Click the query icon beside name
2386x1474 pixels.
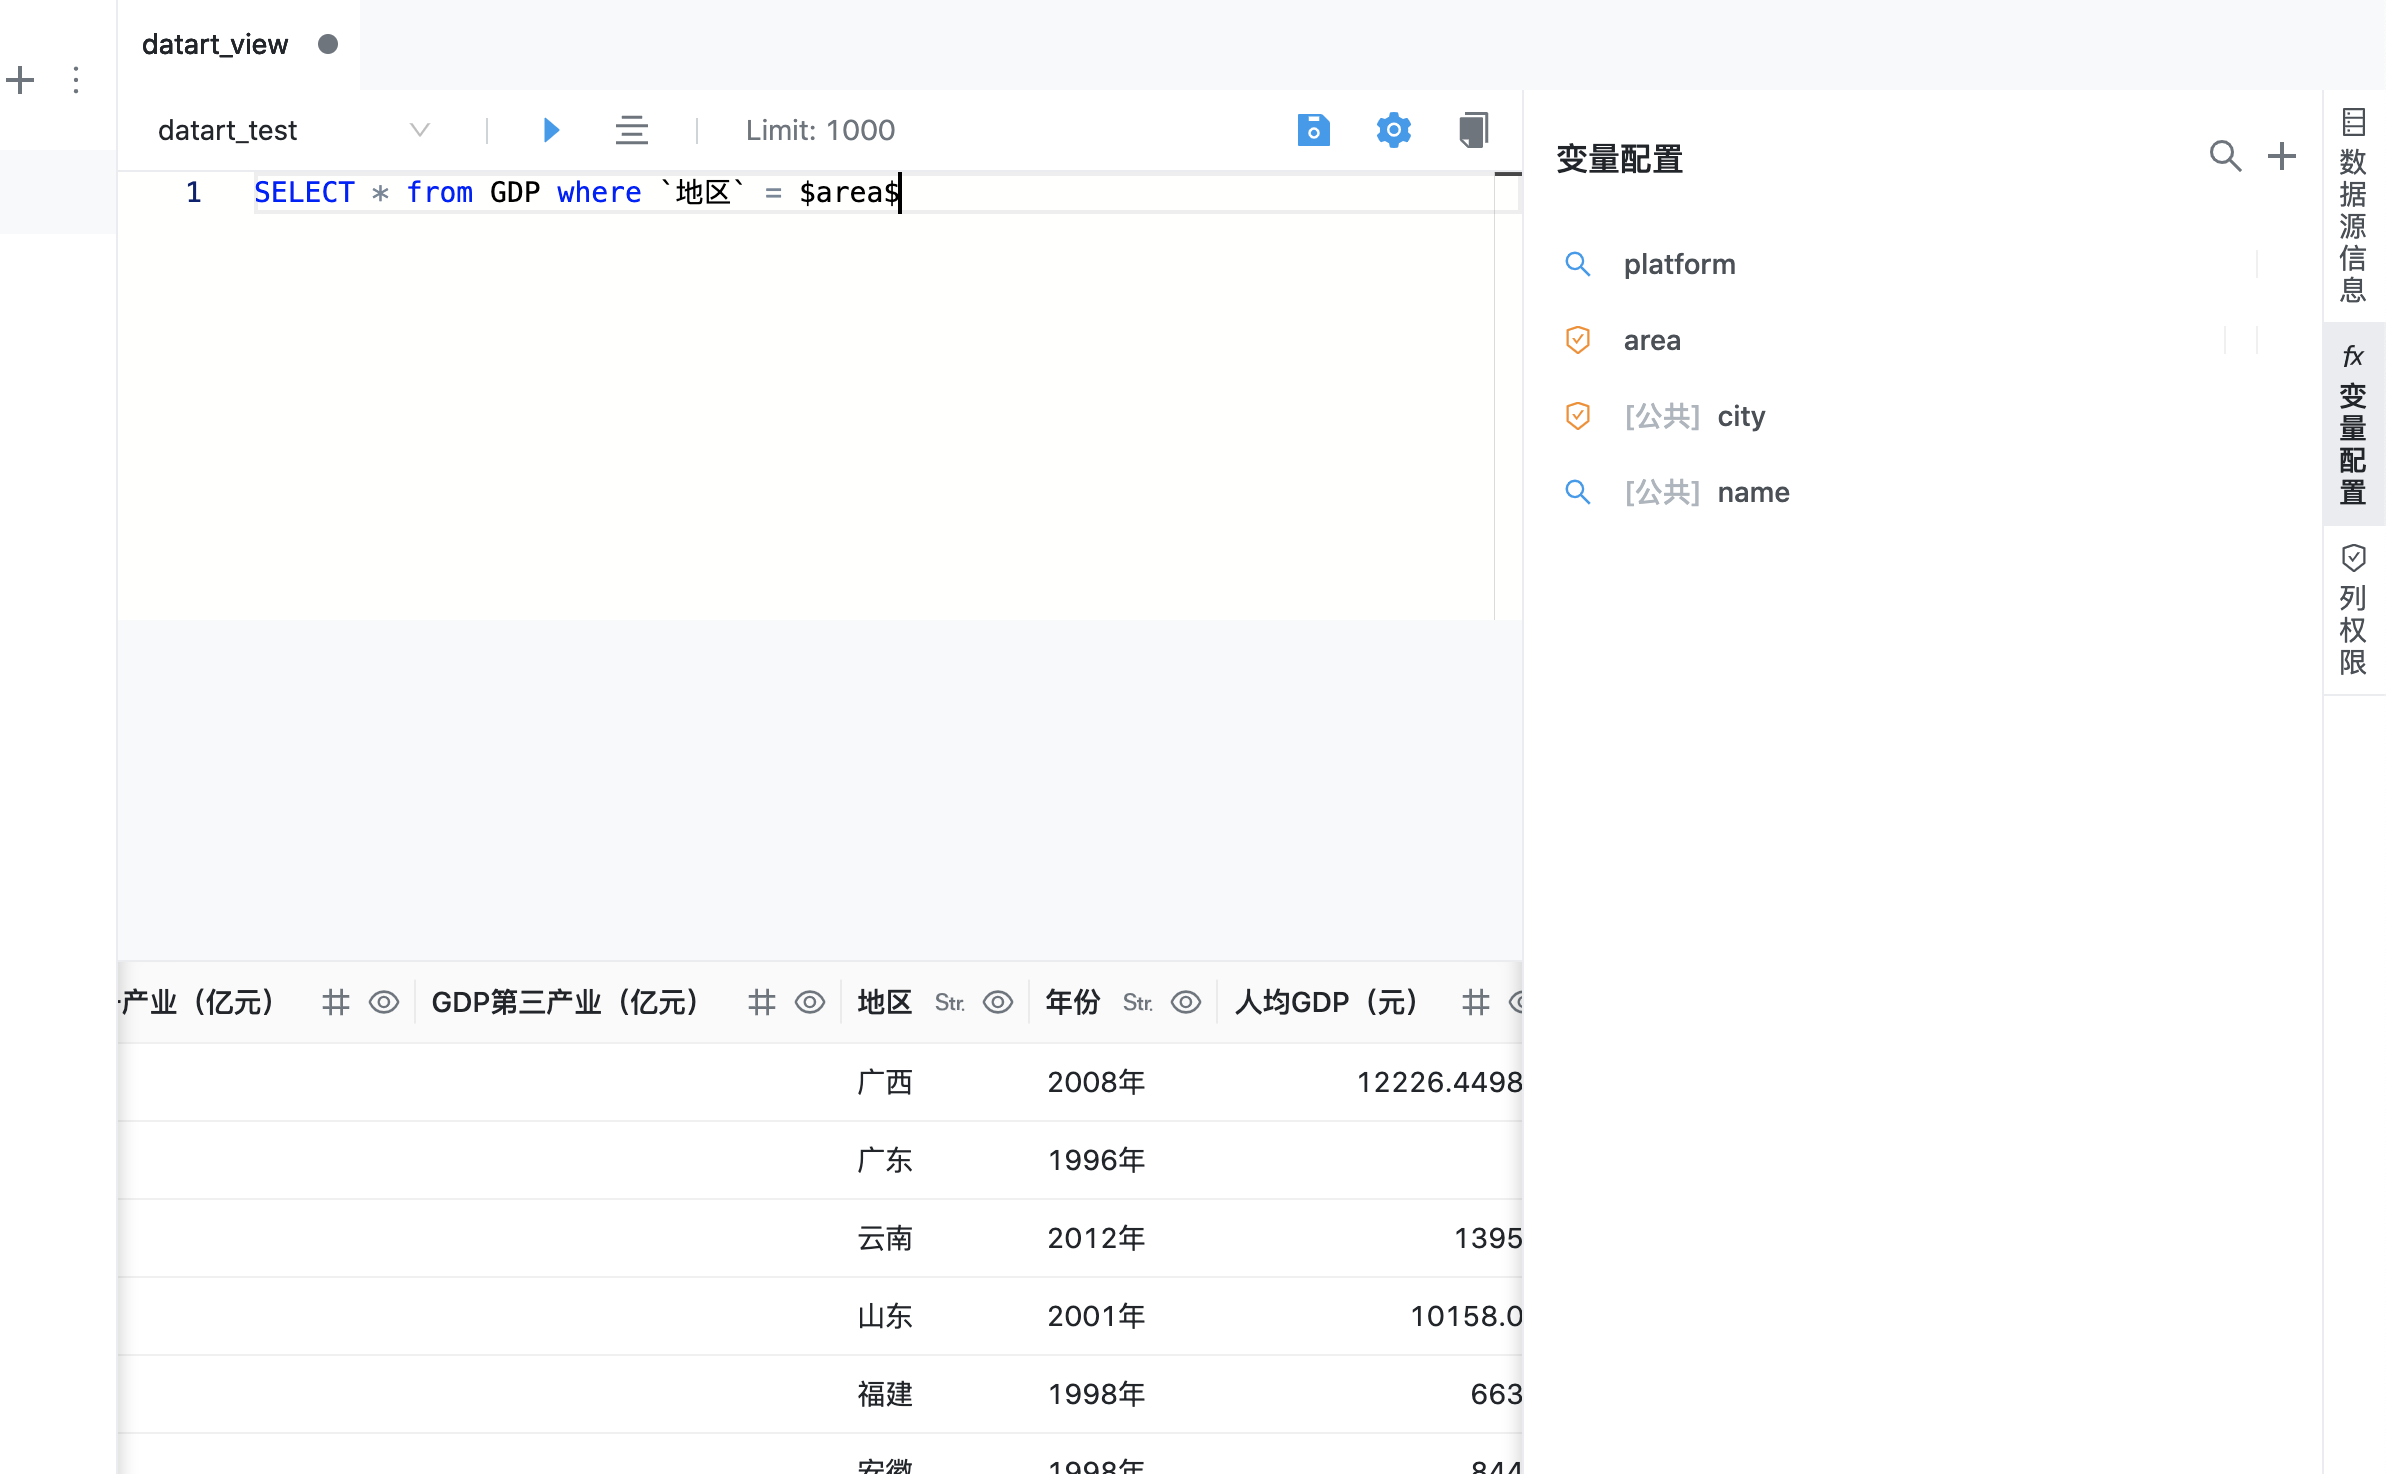[1578, 492]
